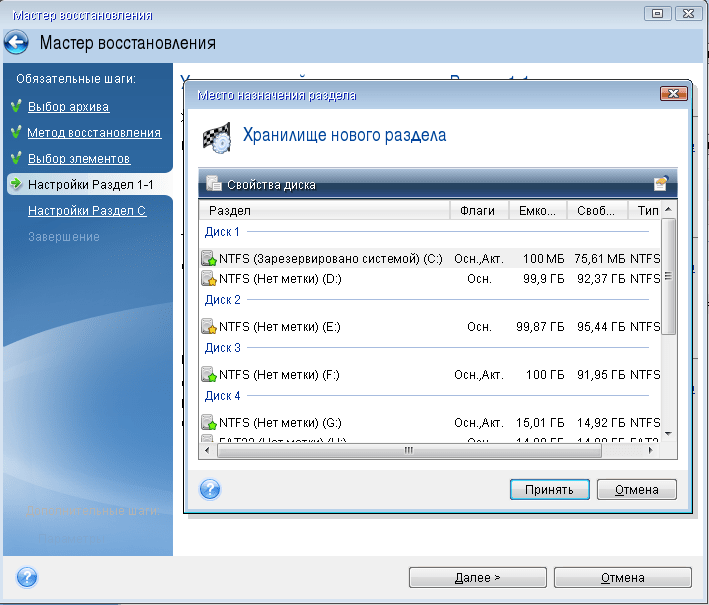The width and height of the screenshot is (709, 605).
Task: Click the Далее > button
Action: (477, 578)
